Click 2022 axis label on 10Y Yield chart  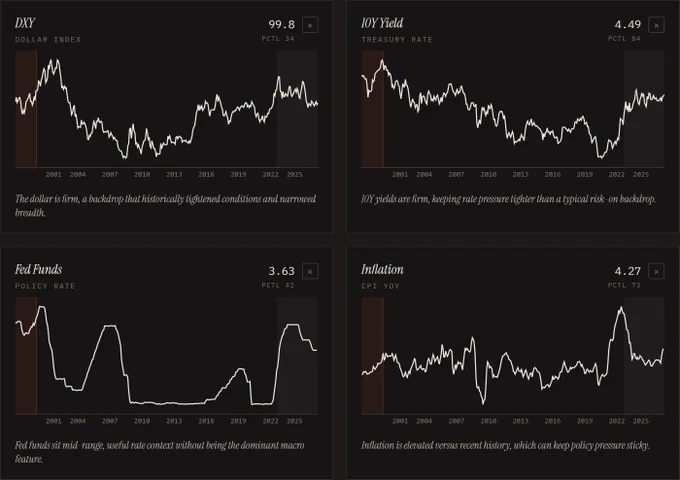[617, 174]
